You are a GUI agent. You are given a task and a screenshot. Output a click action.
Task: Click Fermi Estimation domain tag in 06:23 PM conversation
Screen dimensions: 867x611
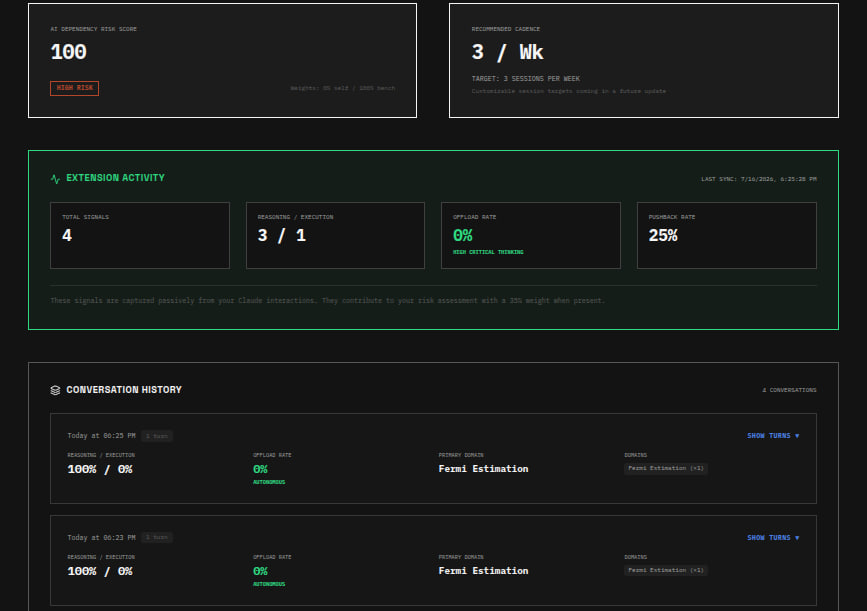coord(666,570)
